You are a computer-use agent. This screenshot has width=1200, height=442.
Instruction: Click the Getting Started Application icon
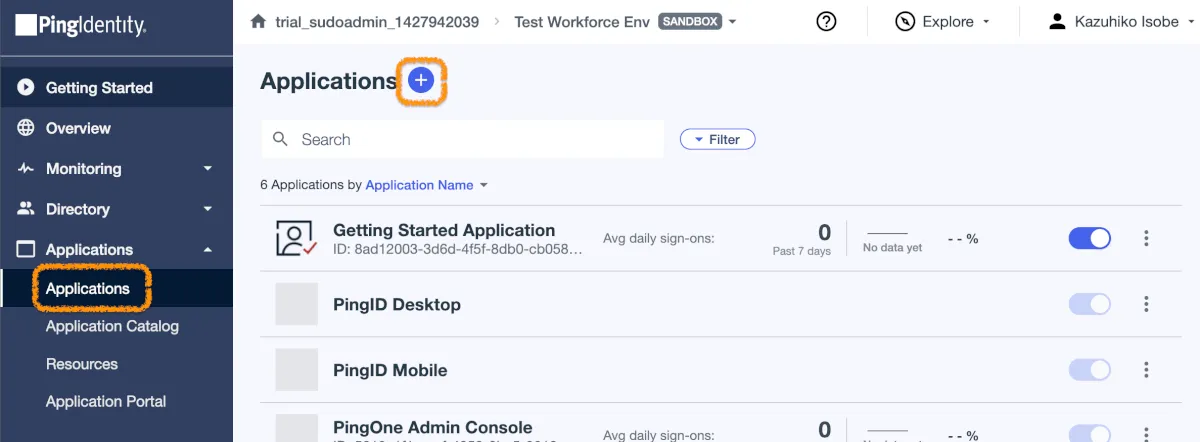coord(296,238)
